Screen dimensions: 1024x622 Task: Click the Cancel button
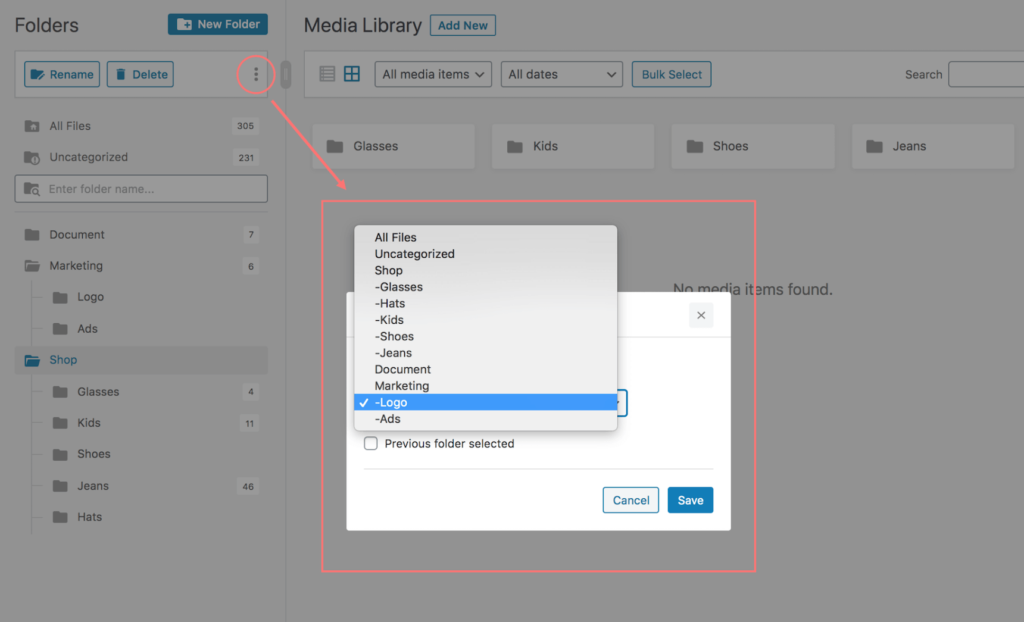click(x=631, y=500)
